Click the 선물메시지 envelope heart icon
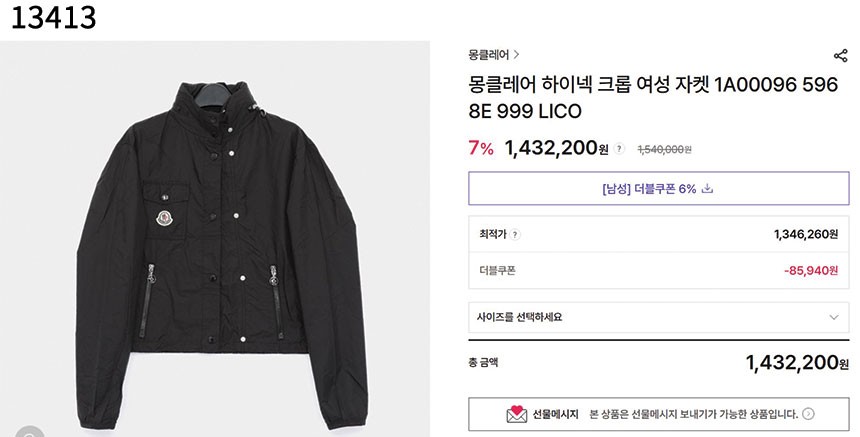Image resolution: width=860 pixels, height=437 pixels. pyautogui.click(x=516, y=414)
